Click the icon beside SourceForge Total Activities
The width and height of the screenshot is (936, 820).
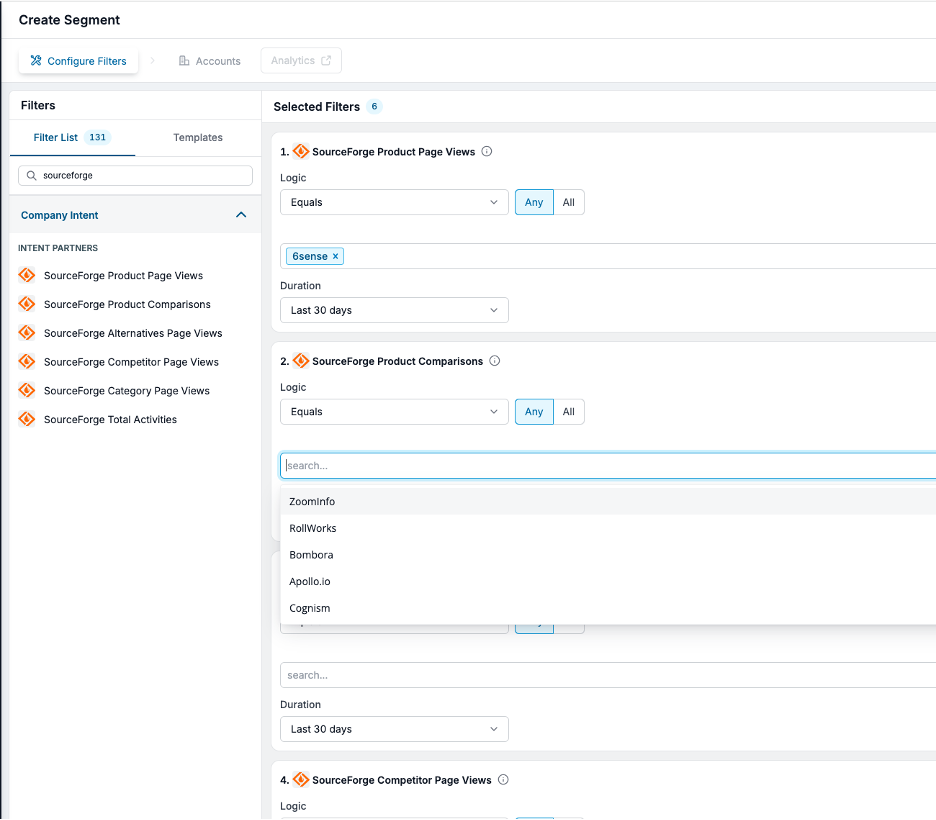click(27, 419)
